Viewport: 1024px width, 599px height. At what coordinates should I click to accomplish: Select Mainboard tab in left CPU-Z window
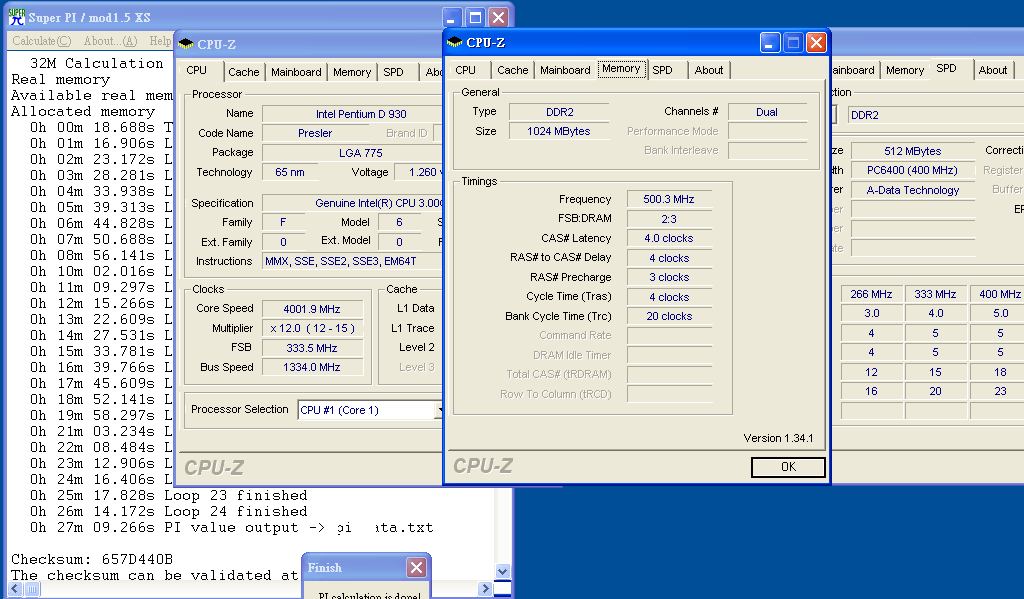point(296,72)
